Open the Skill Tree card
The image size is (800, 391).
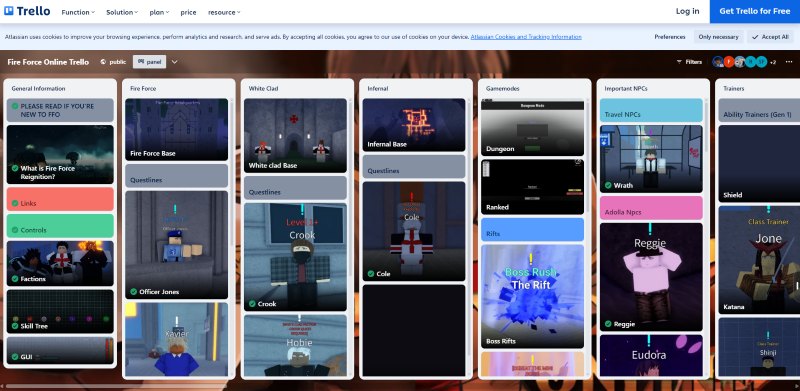(x=60, y=311)
